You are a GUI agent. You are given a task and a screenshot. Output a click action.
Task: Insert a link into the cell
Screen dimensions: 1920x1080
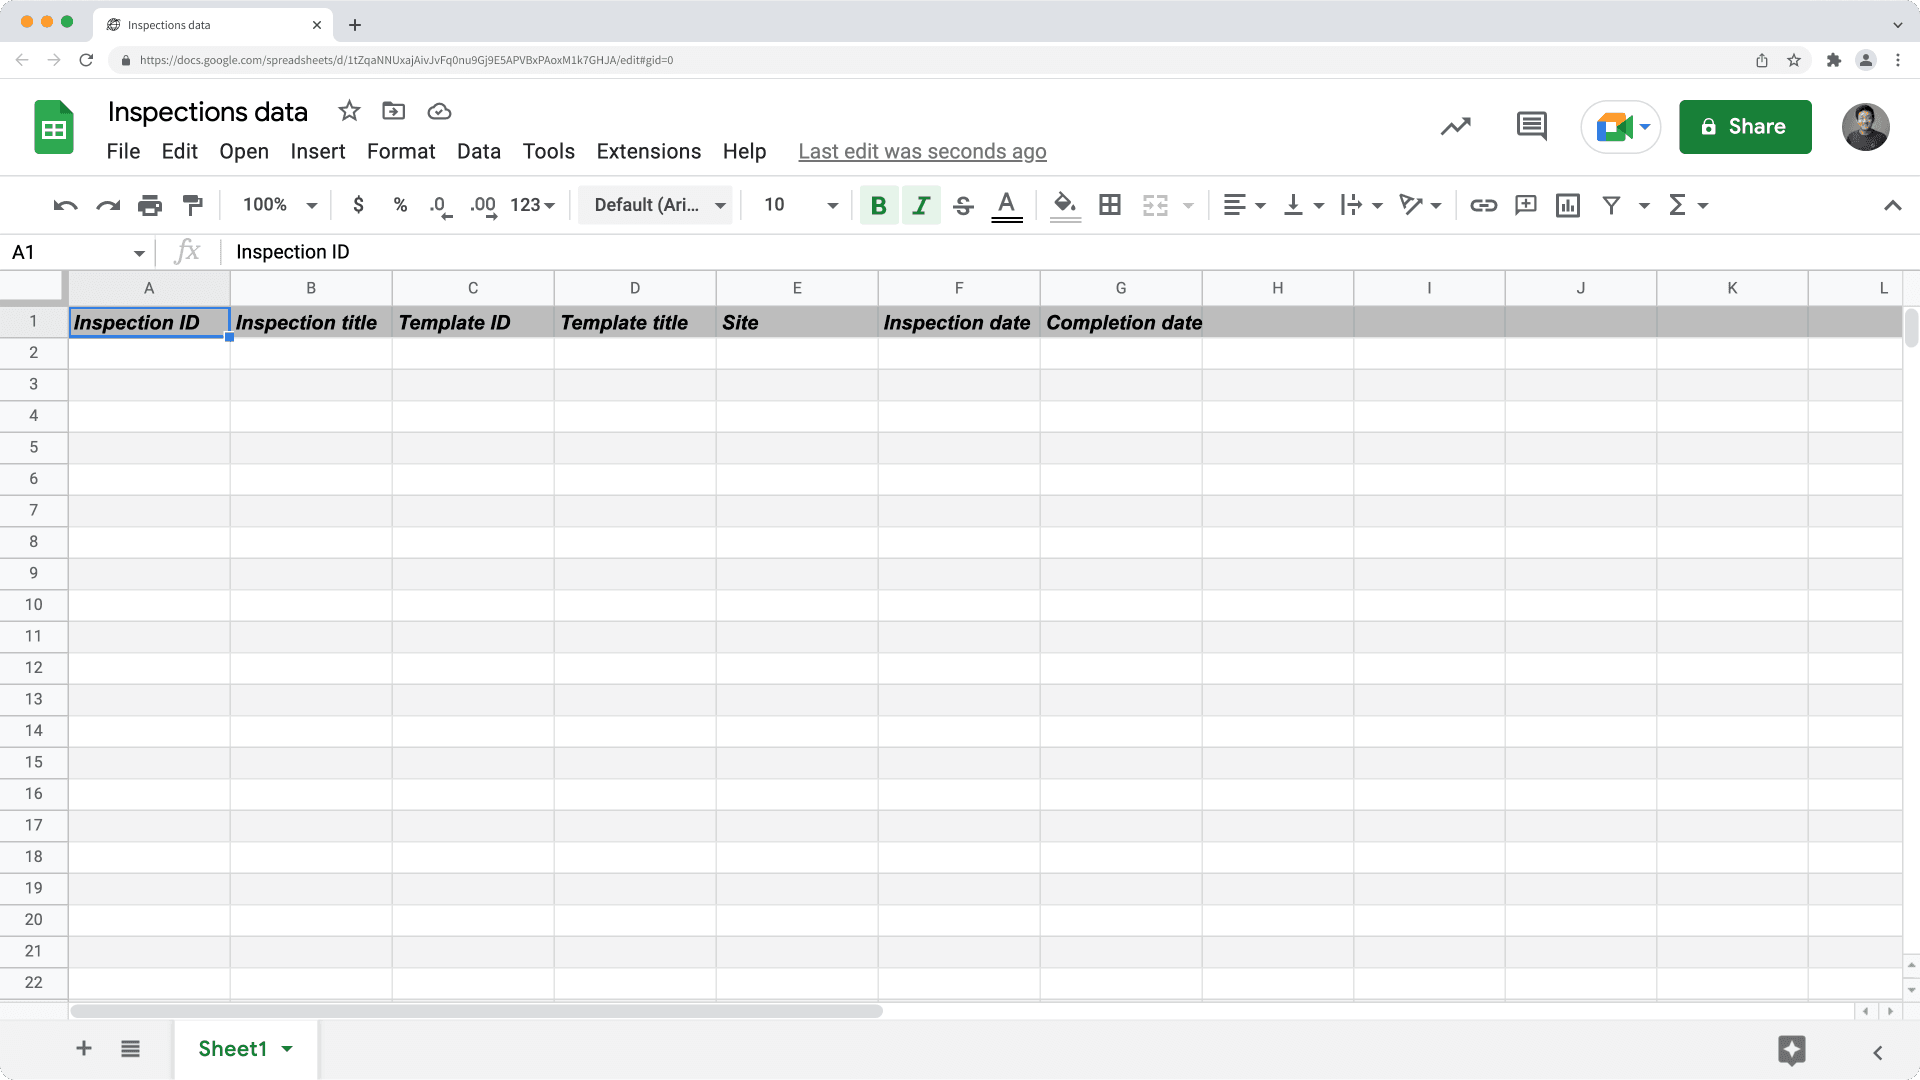[x=1483, y=204]
